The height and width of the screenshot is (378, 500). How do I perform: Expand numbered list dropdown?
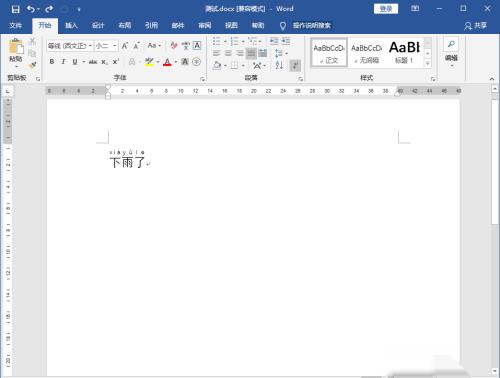click(243, 42)
